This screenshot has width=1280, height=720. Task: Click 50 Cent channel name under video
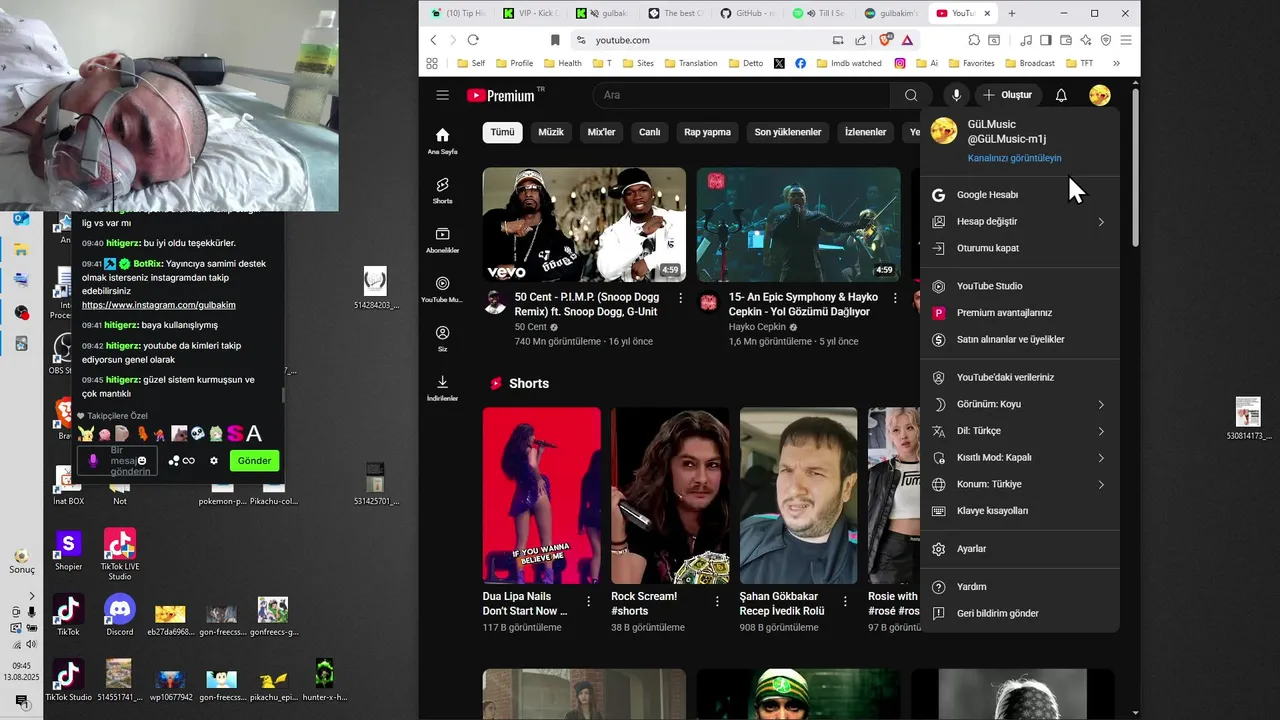click(531, 327)
